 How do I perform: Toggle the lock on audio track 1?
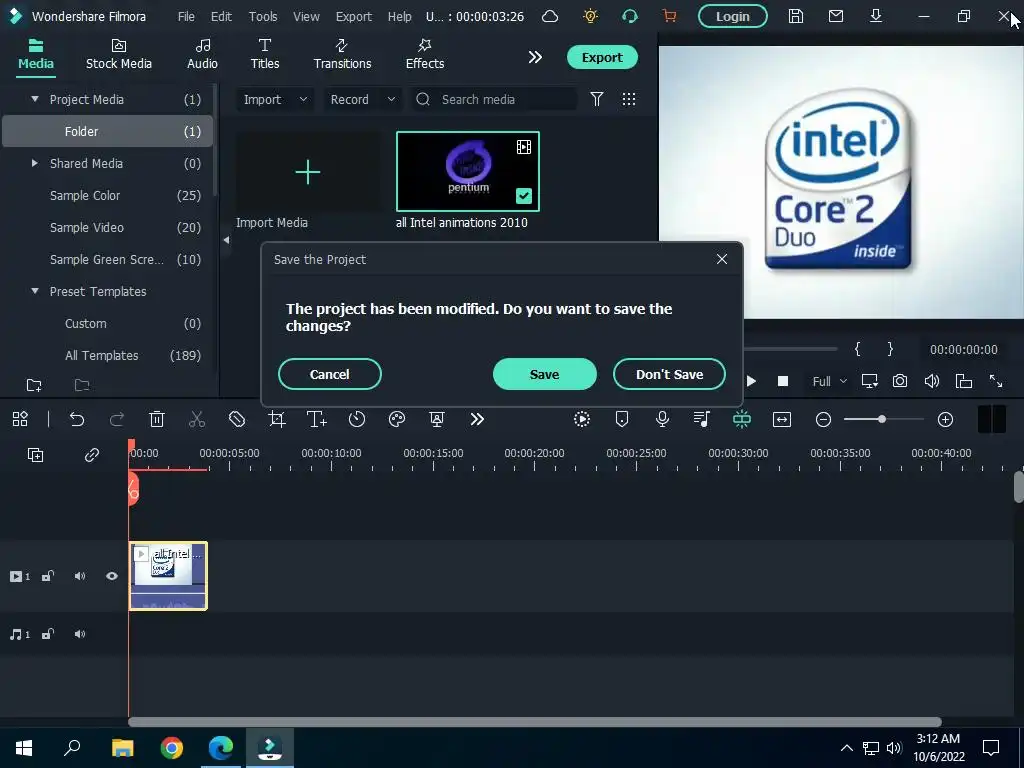(x=48, y=634)
